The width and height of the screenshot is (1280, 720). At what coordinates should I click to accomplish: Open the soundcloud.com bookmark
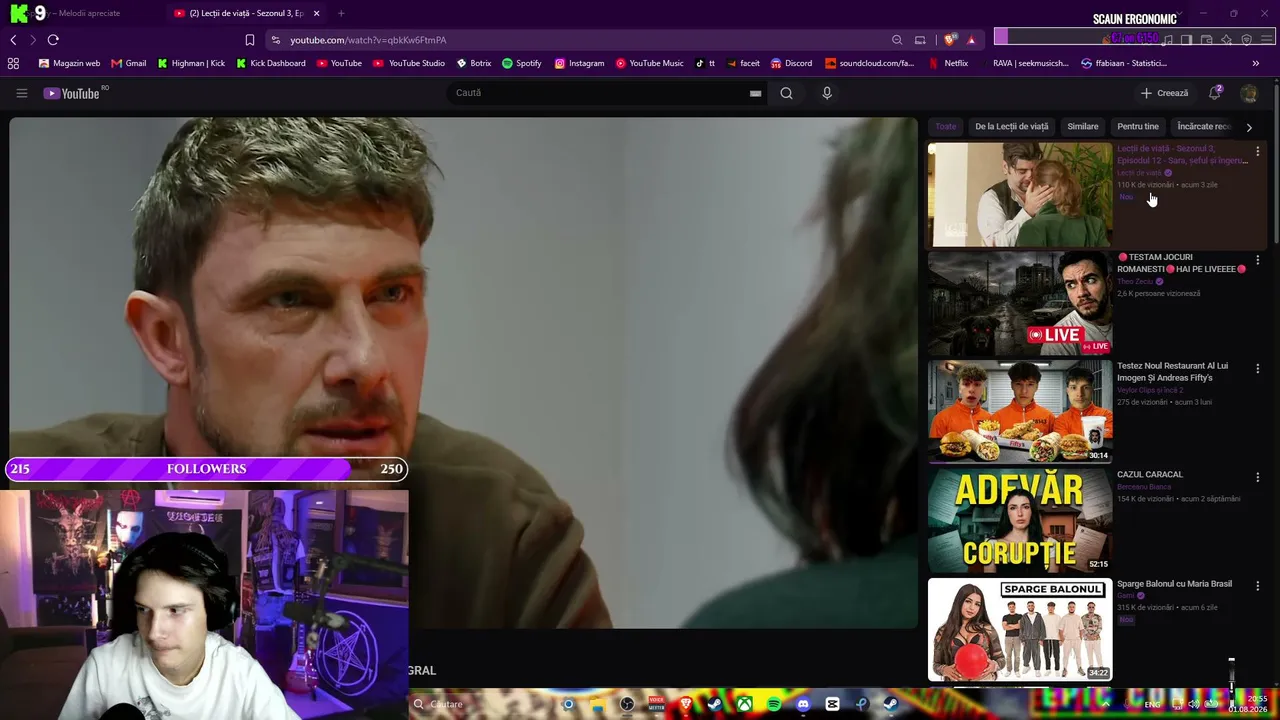click(x=870, y=63)
